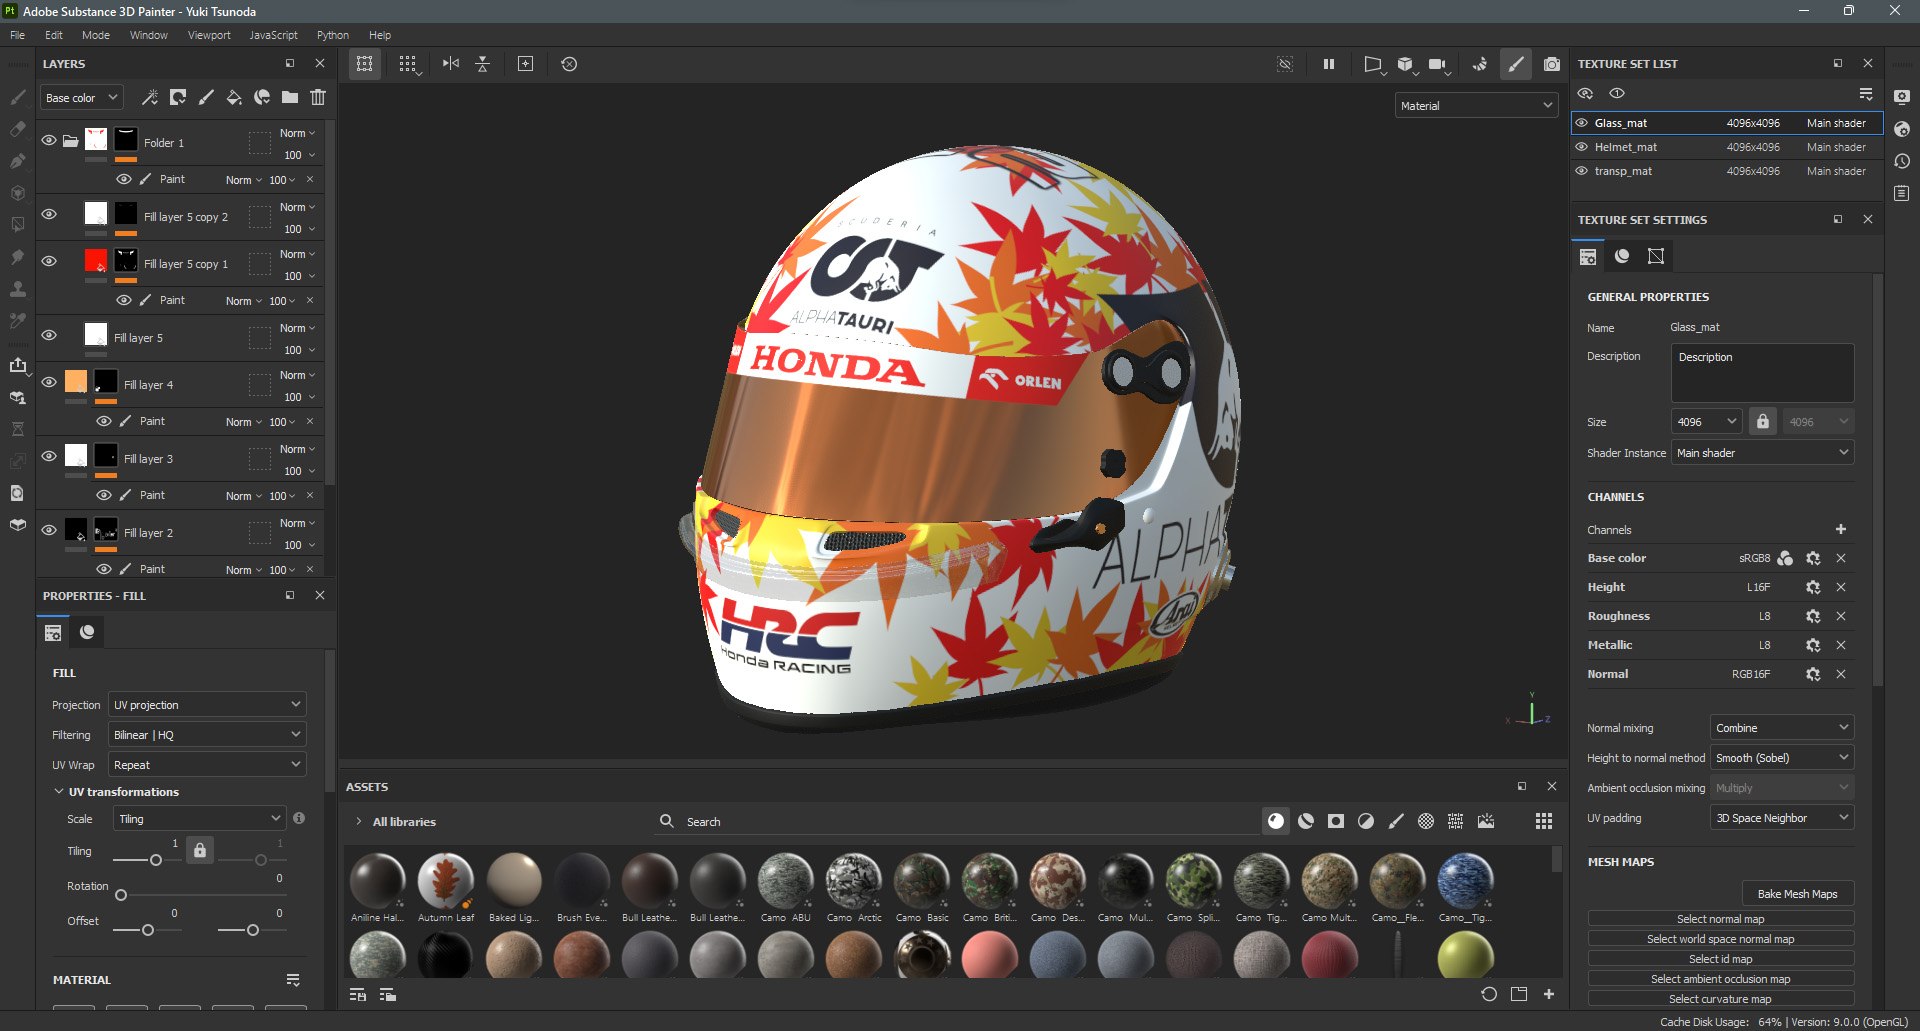Hide the Fill layer 5 copy 2 layer

coord(48,214)
